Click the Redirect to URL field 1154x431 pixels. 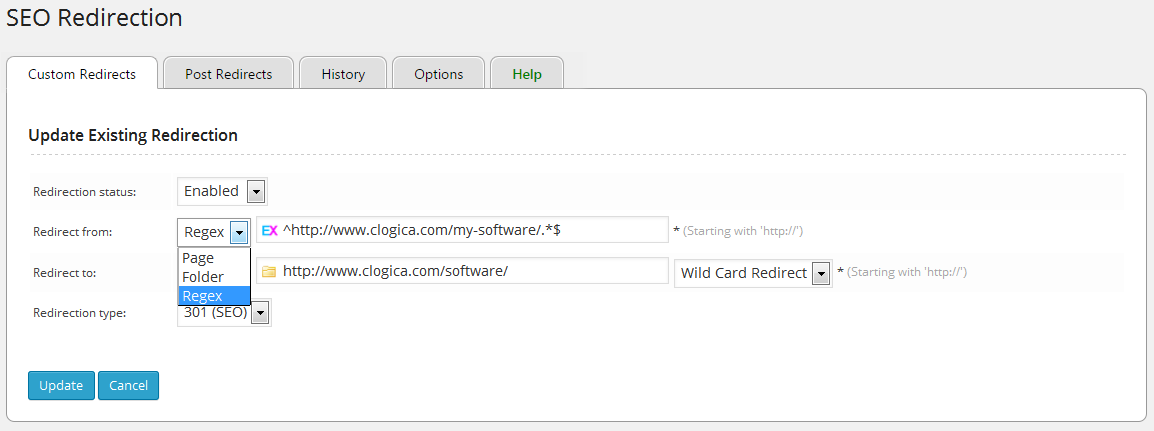click(x=470, y=271)
